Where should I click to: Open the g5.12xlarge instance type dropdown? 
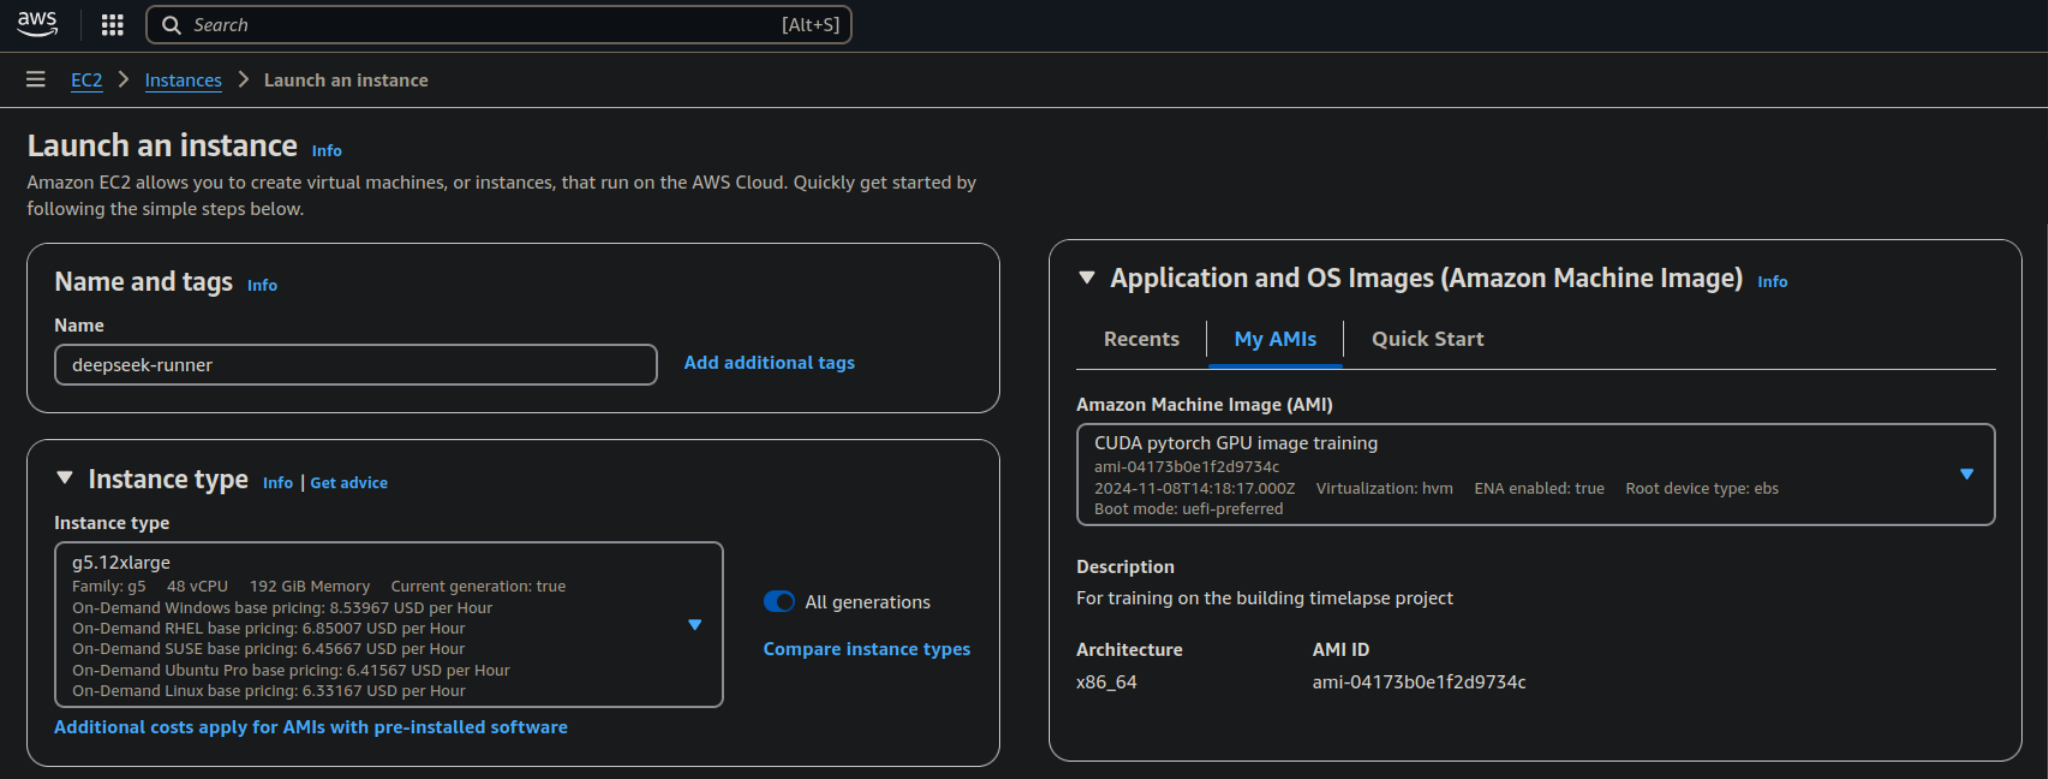(x=389, y=625)
